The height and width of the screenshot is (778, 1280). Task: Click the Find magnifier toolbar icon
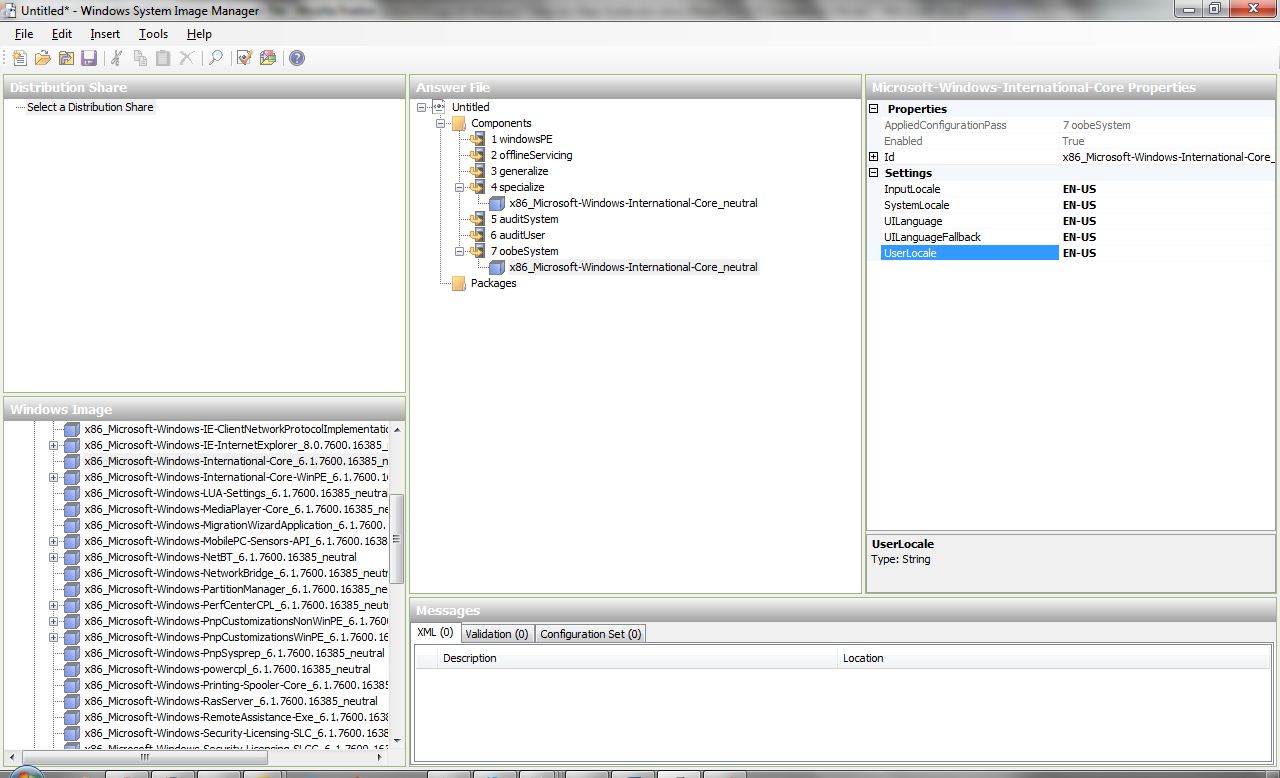point(215,58)
